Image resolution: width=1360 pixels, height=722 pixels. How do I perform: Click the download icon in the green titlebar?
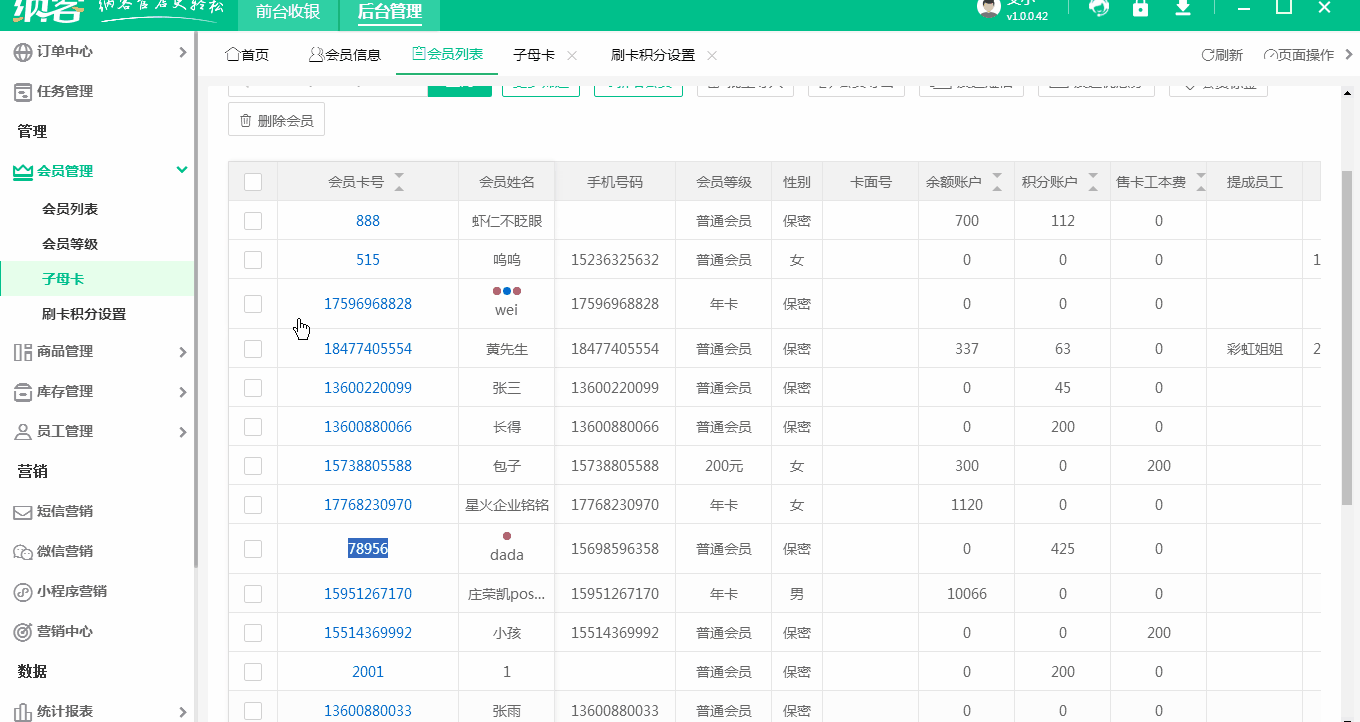[x=1183, y=9]
